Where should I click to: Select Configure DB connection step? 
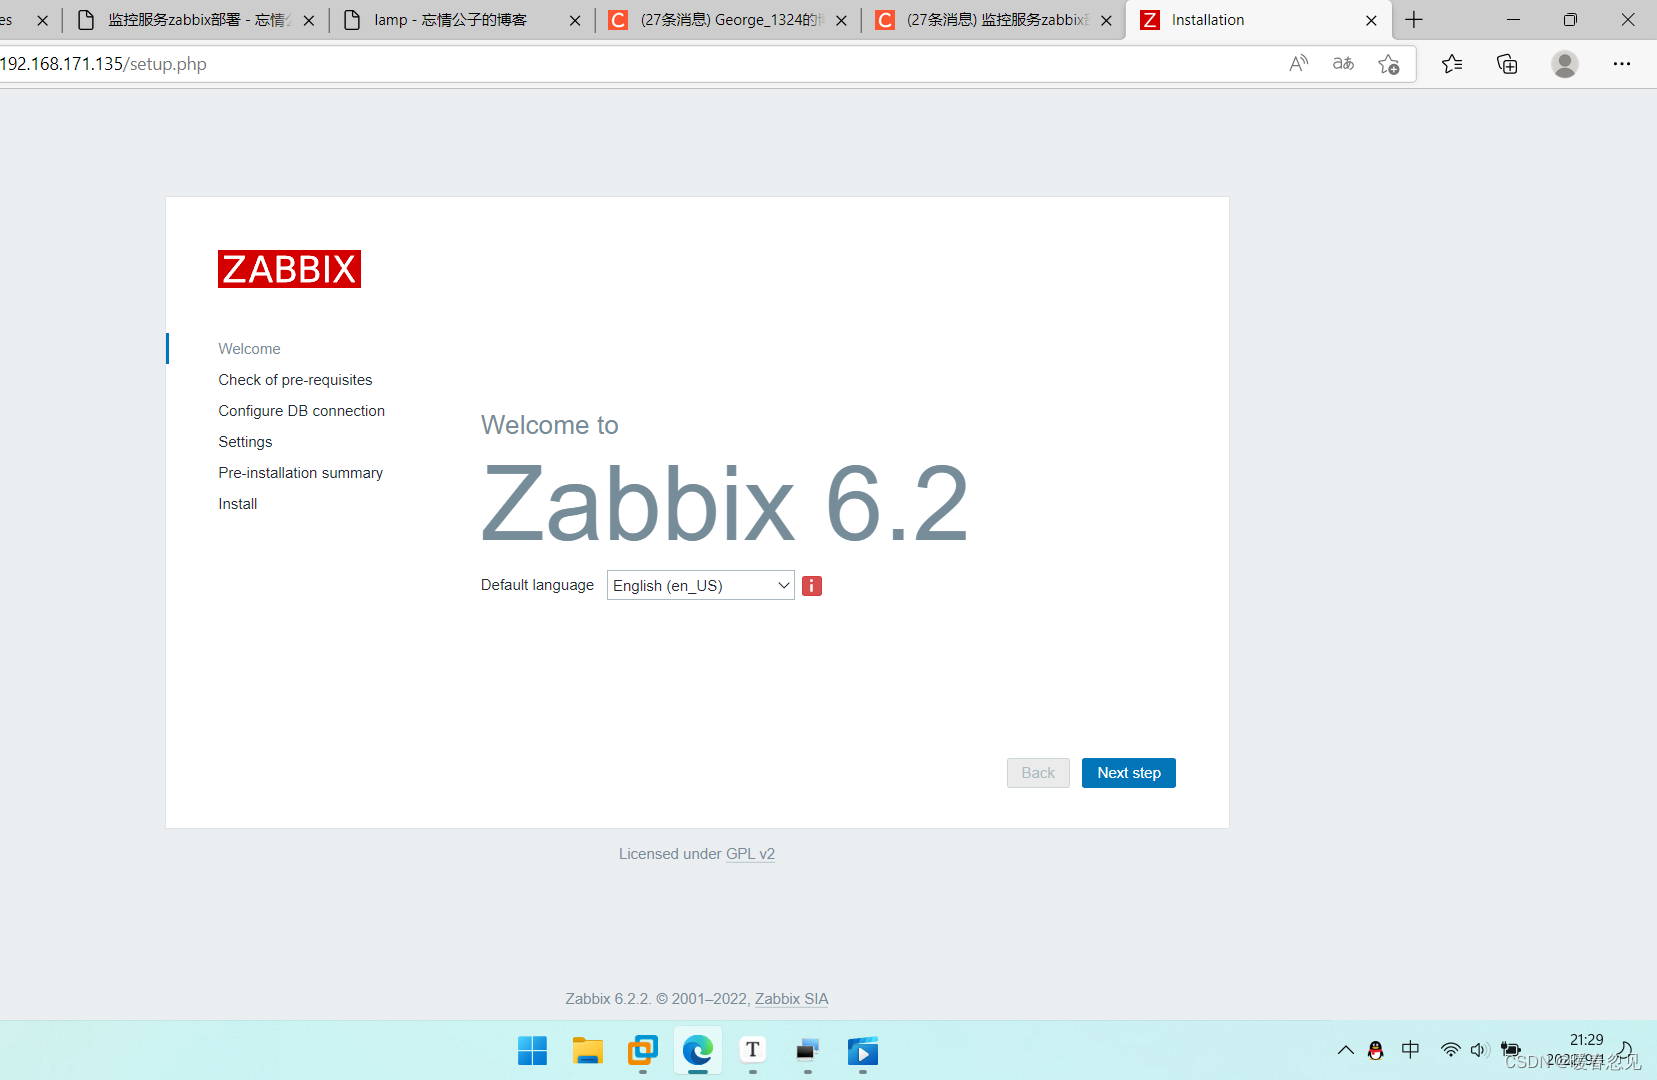(301, 411)
